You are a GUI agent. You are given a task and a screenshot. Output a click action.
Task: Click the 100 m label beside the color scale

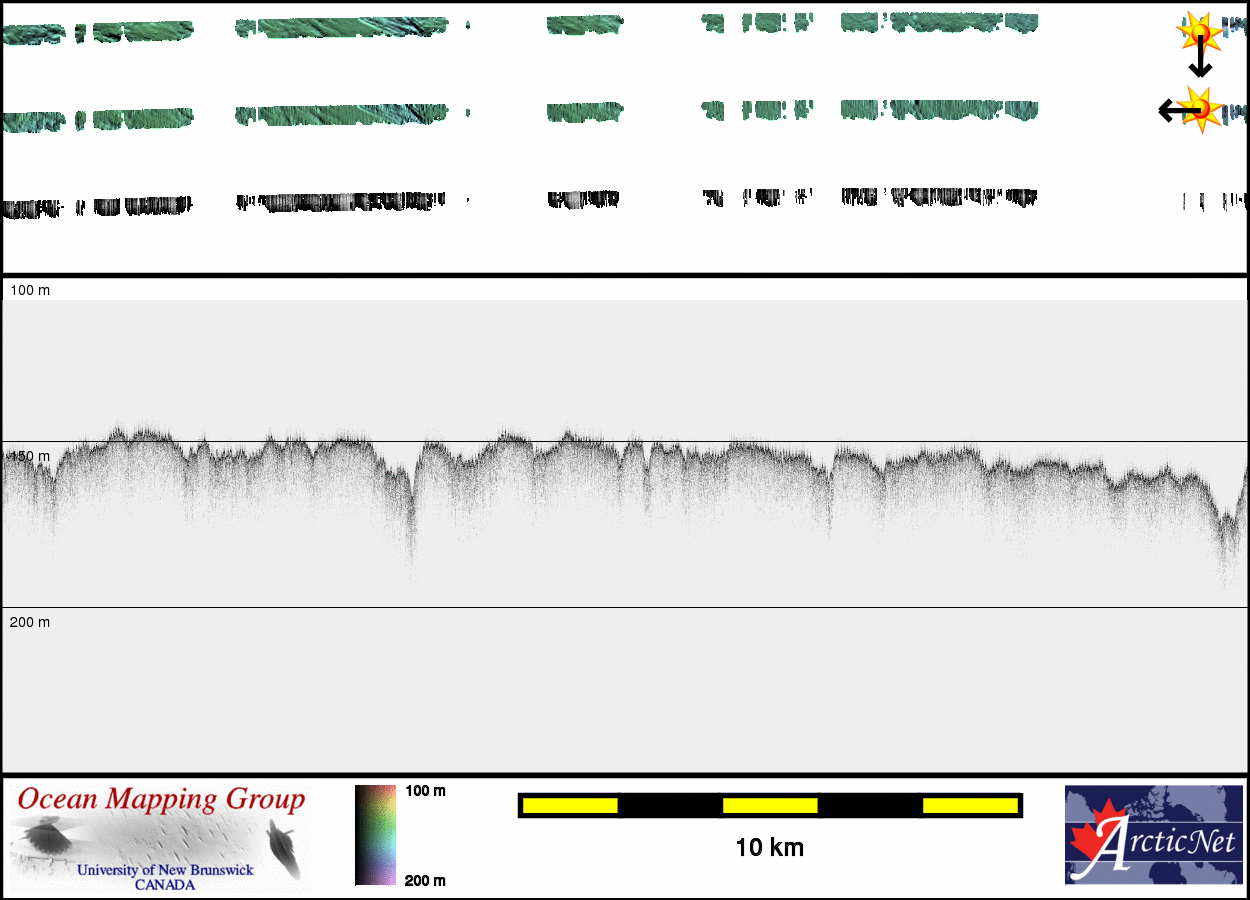(x=425, y=791)
